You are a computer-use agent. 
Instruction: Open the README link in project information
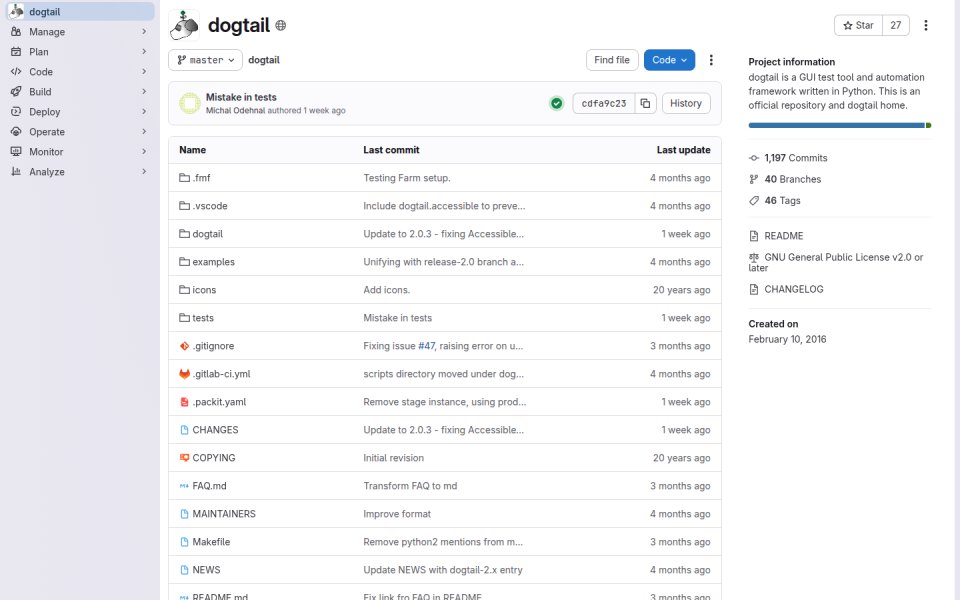(783, 236)
